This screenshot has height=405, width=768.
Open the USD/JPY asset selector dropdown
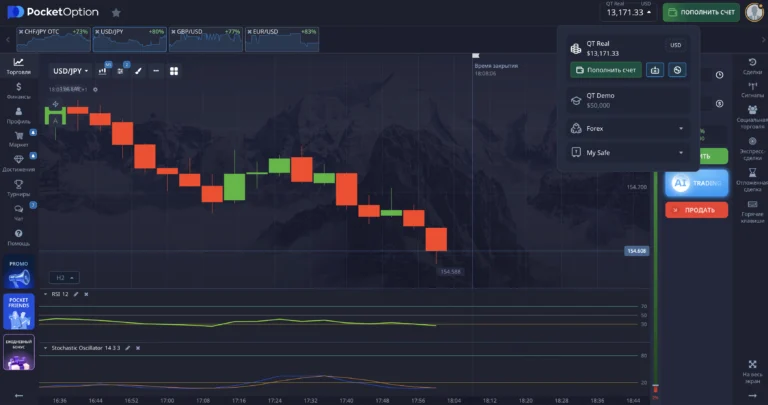tap(71, 71)
